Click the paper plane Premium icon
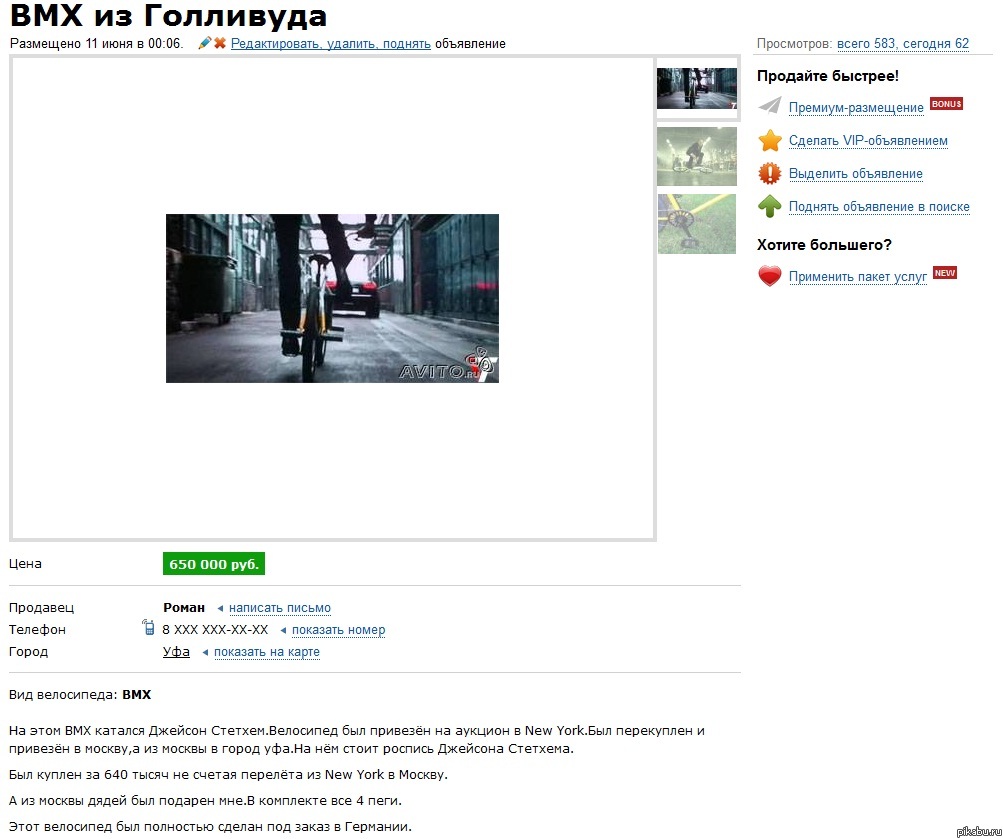This screenshot has height=839, width=1003. click(770, 106)
